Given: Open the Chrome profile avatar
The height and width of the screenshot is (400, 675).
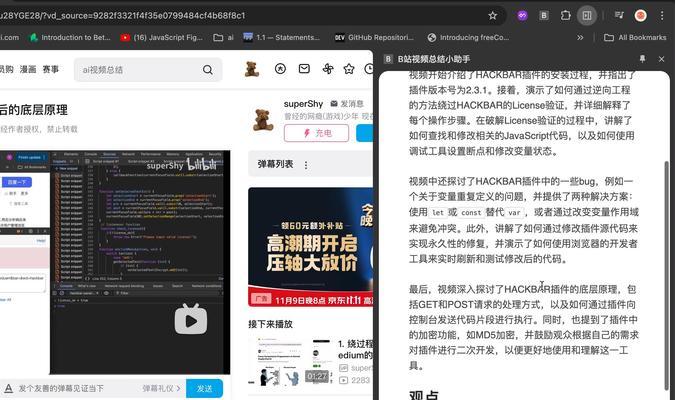Looking at the screenshot, I should click(641, 16).
